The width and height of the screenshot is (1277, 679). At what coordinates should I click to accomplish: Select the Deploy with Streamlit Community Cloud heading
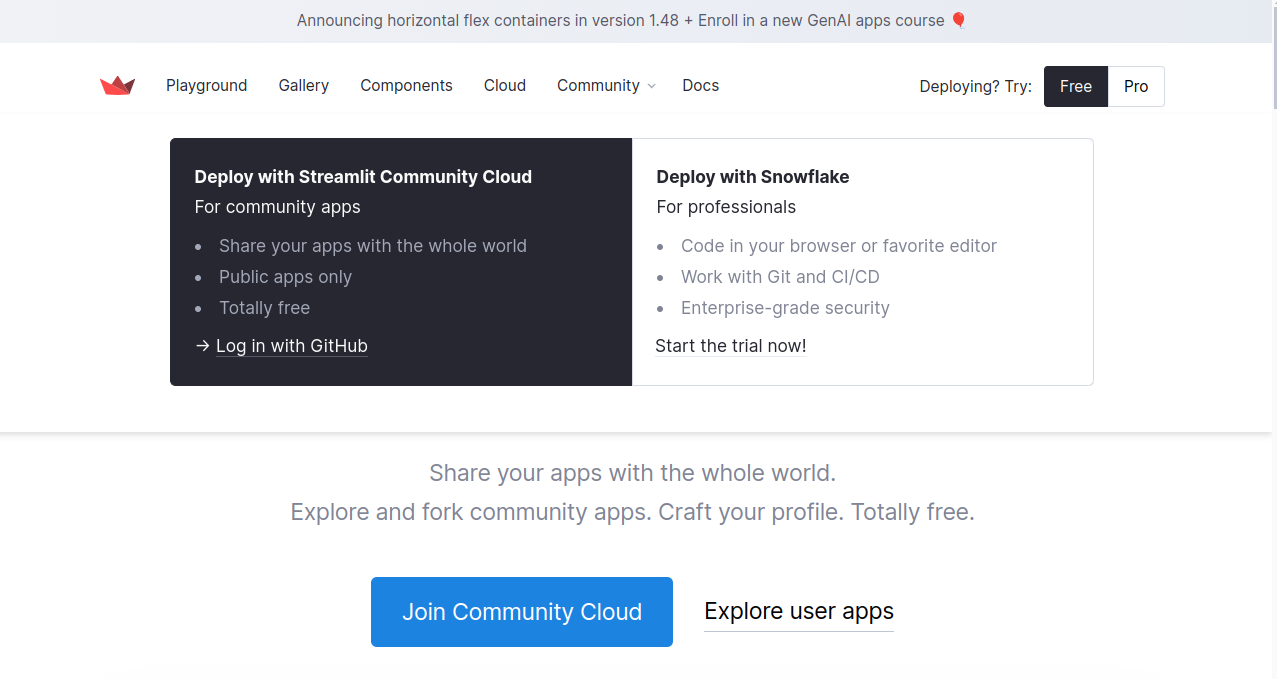363,177
